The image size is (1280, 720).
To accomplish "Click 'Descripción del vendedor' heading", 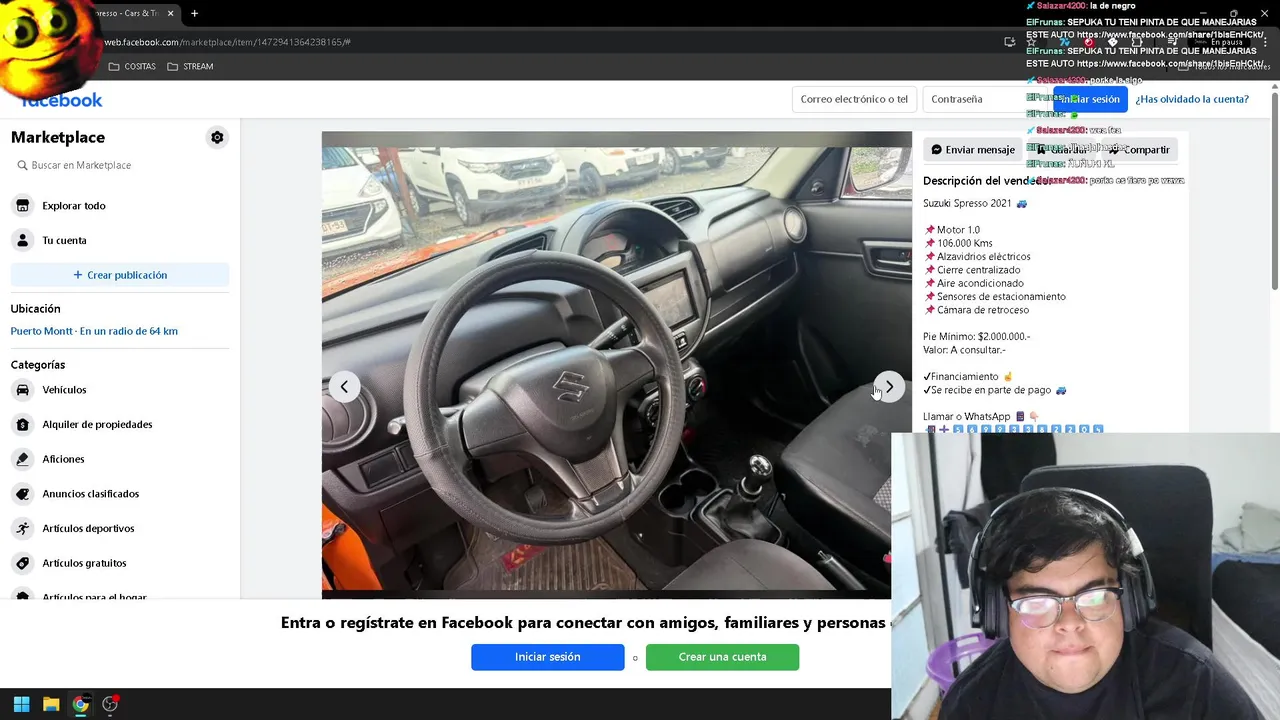I will [986, 181].
